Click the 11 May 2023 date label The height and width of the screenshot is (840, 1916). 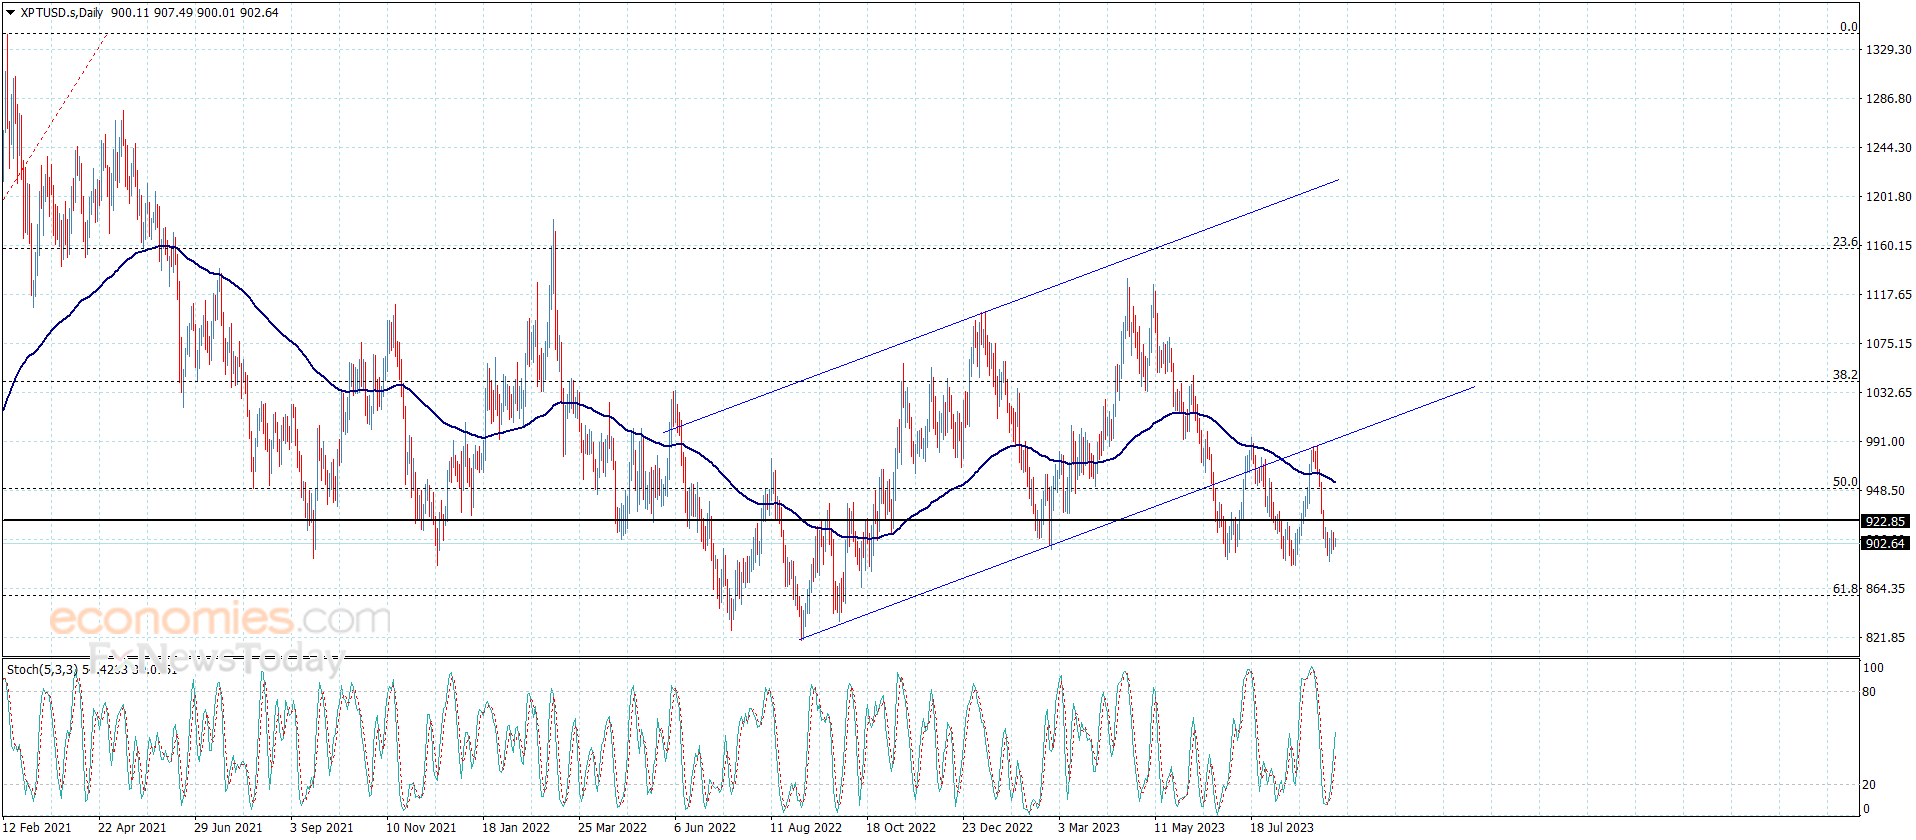(x=1189, y=827)
